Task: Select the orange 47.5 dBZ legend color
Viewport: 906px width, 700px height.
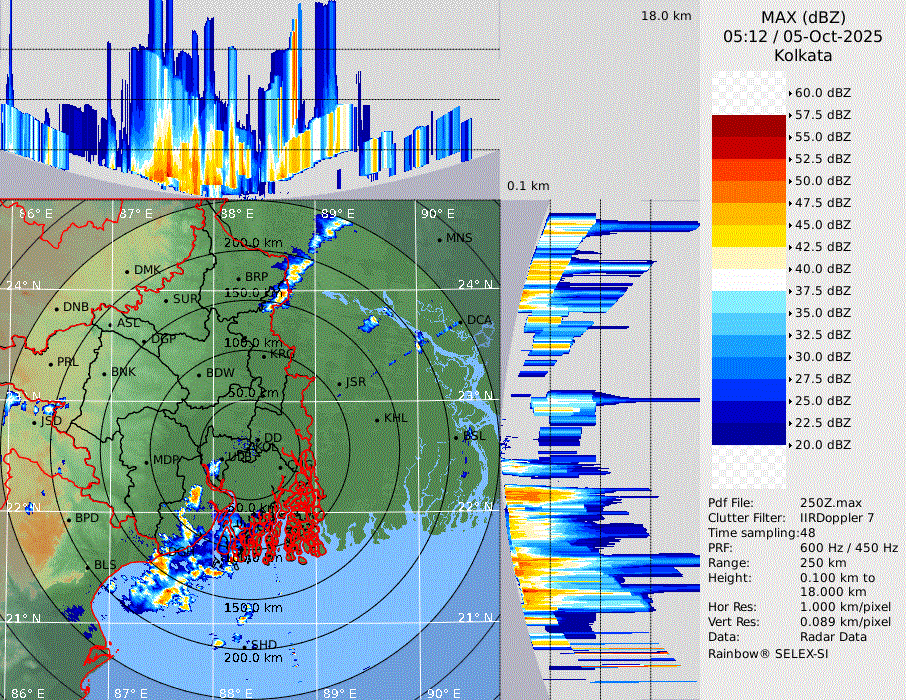Action: [x=748, y=192]
